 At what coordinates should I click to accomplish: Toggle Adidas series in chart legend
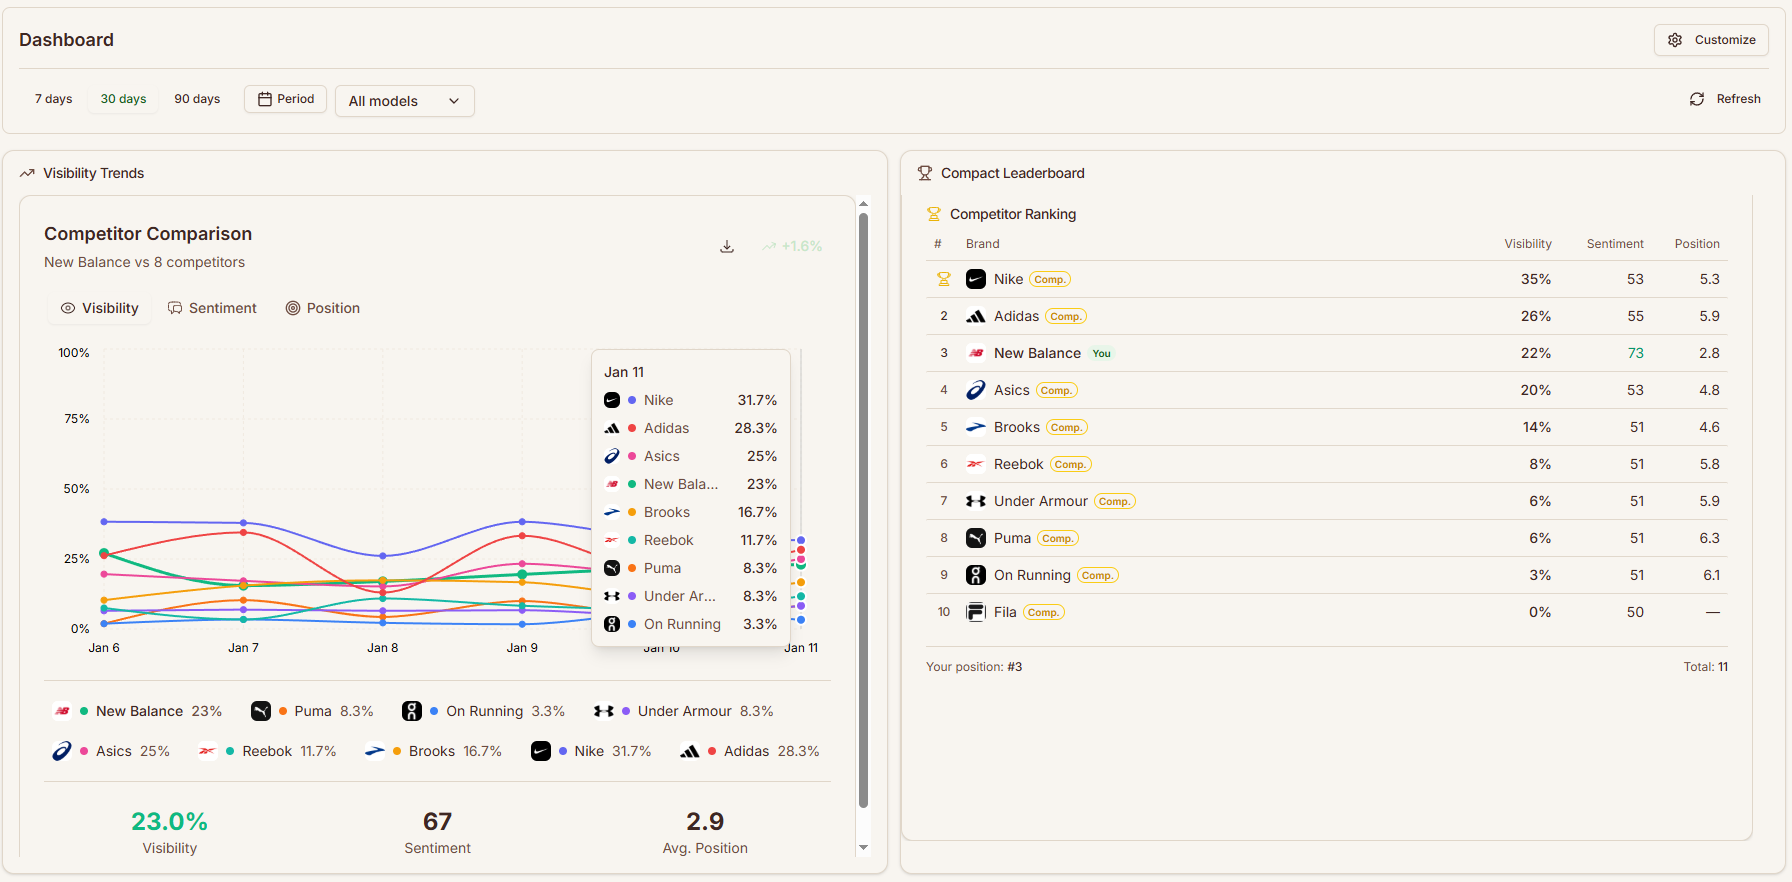pyautogui.click(x=750, y=751)
